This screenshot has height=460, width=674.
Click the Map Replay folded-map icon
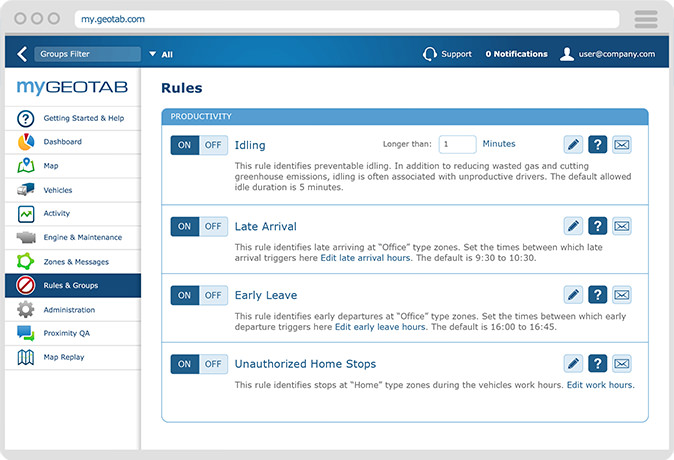pos(25,357)
